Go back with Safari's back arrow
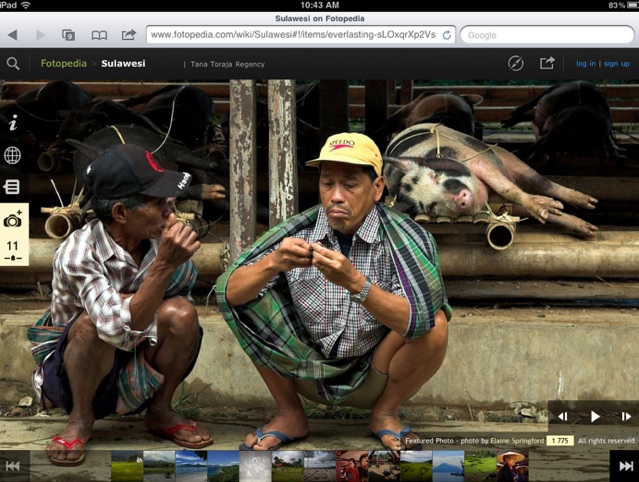 pos(13,35)
